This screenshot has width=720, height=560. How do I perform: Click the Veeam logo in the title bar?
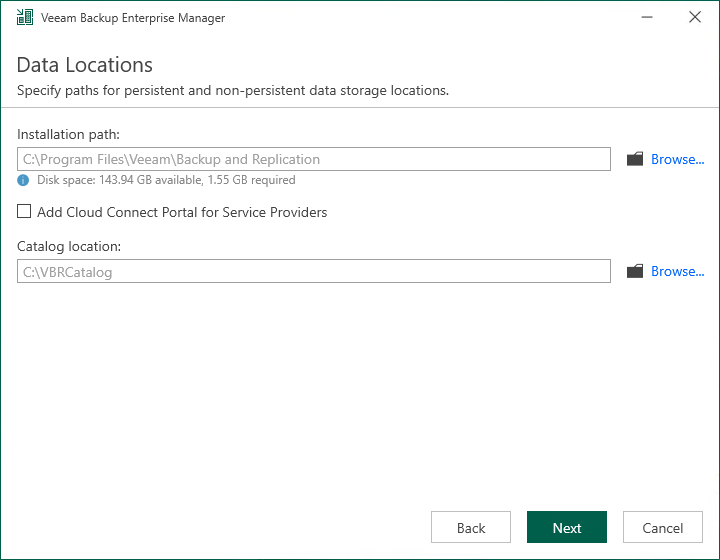[25, 18]
